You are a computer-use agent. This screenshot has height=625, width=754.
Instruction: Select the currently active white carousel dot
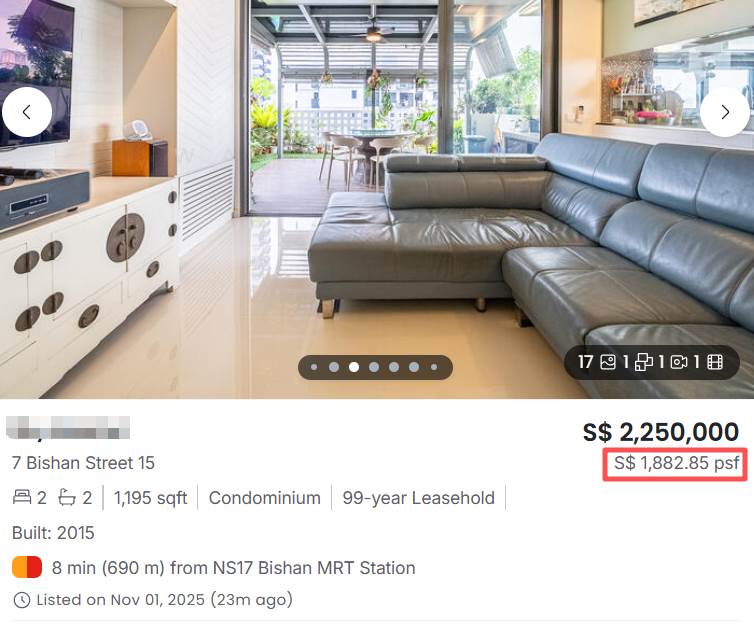[x=354, y=367]
